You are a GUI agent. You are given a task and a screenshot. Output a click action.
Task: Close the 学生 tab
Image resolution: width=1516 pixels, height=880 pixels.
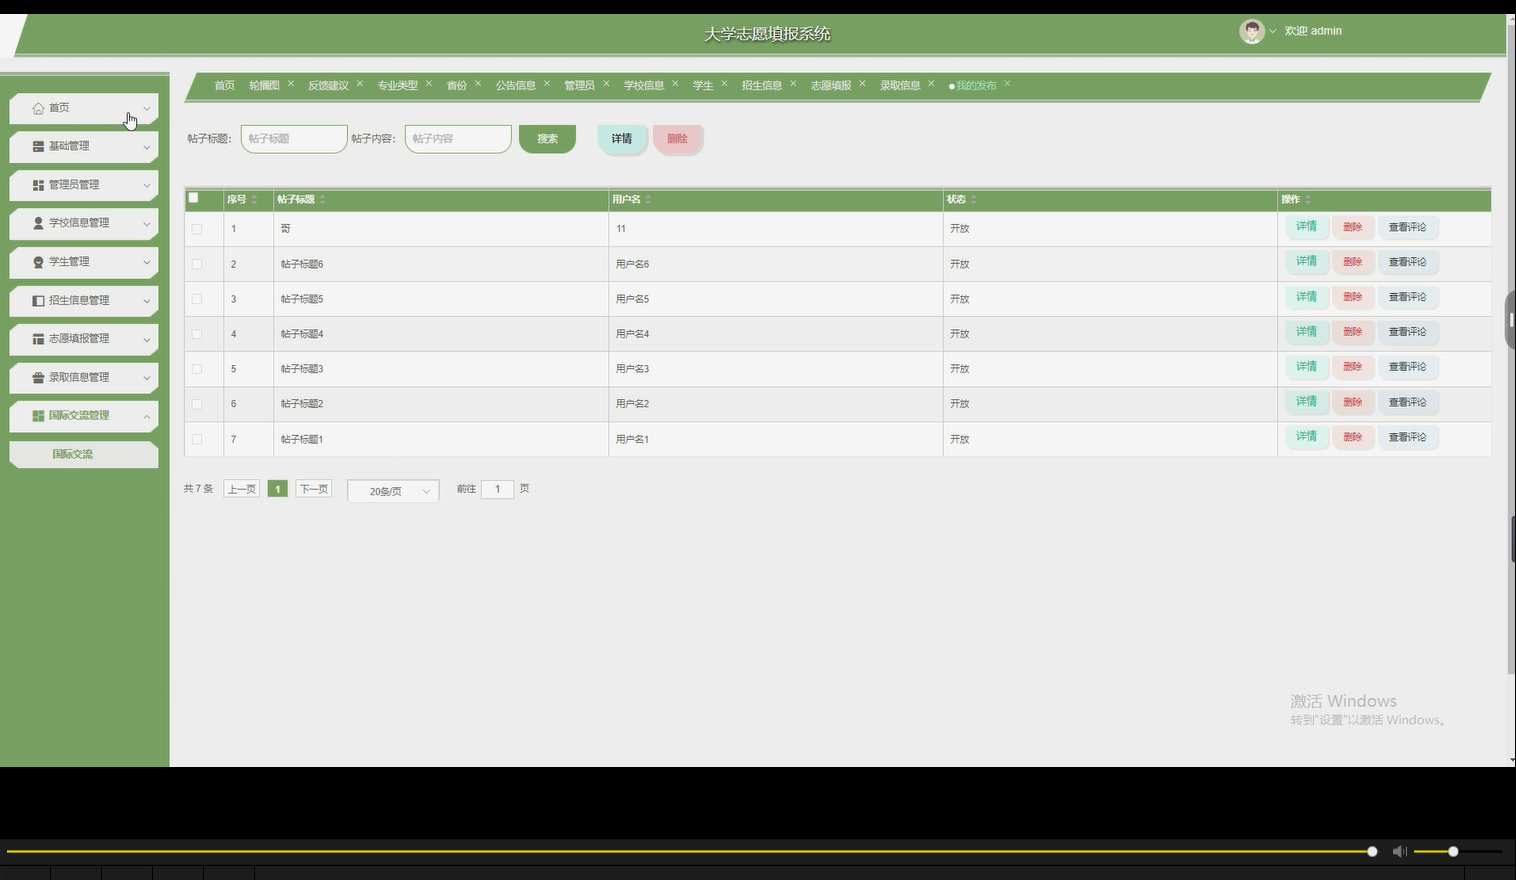coord(724,84)
